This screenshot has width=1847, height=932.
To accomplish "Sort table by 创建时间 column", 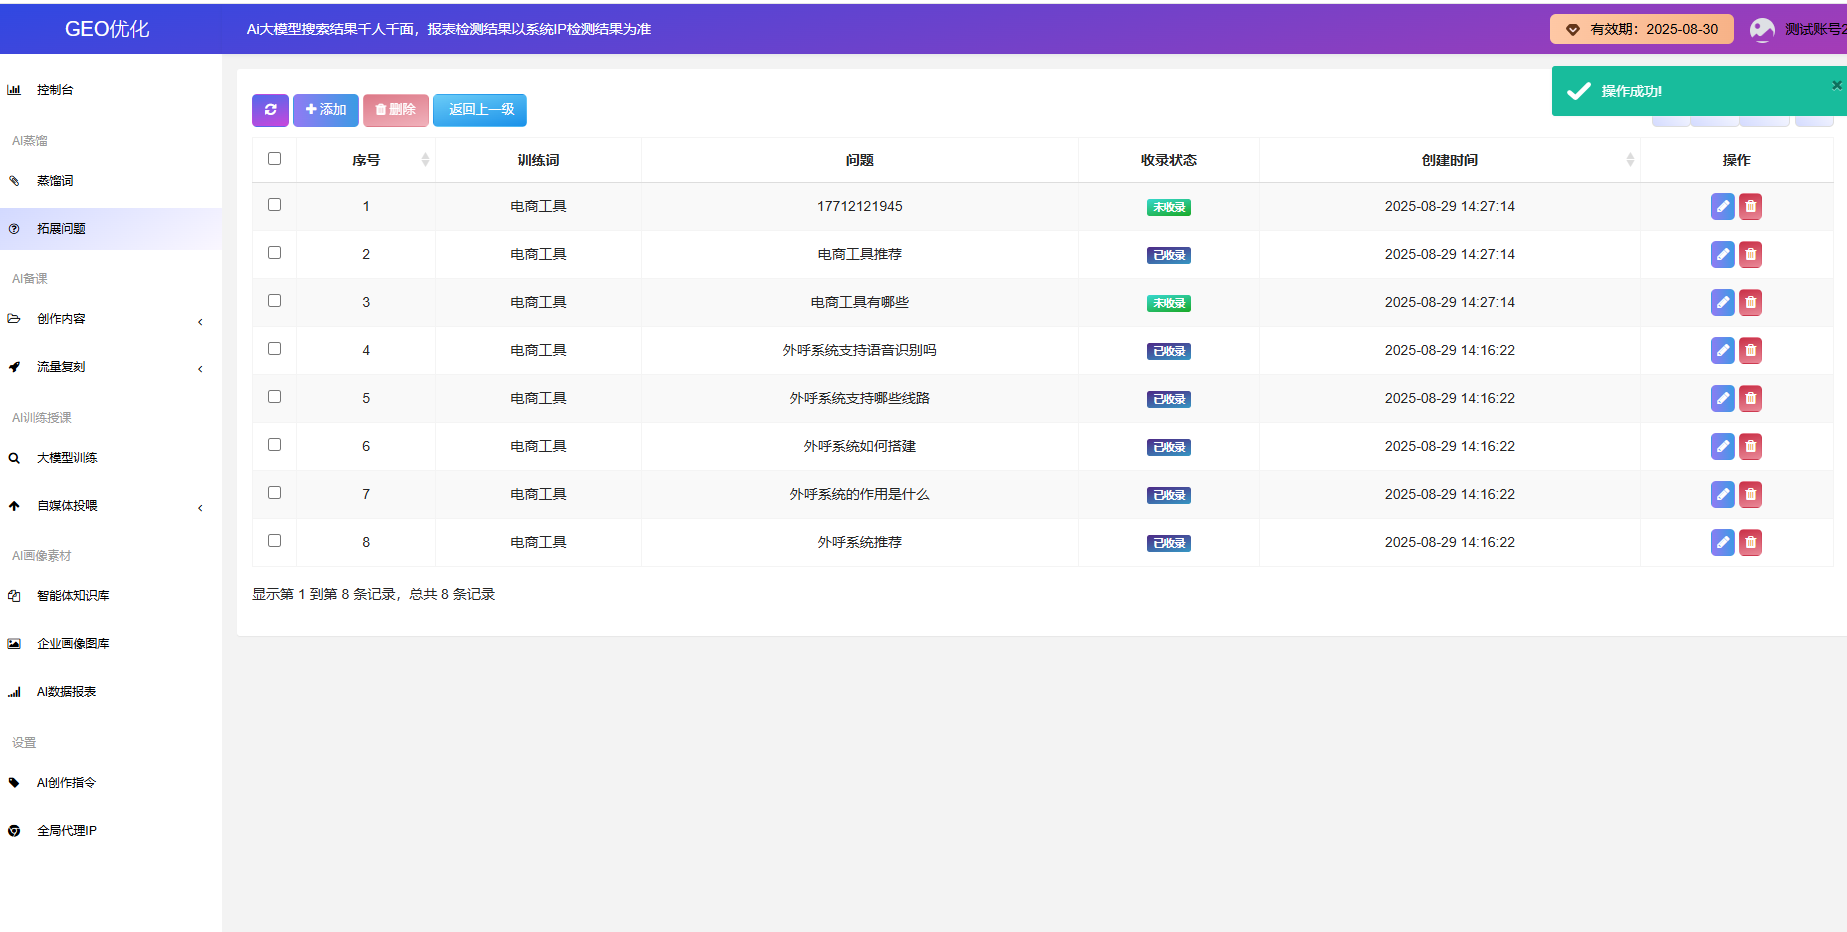I will tap(1449, 160).
